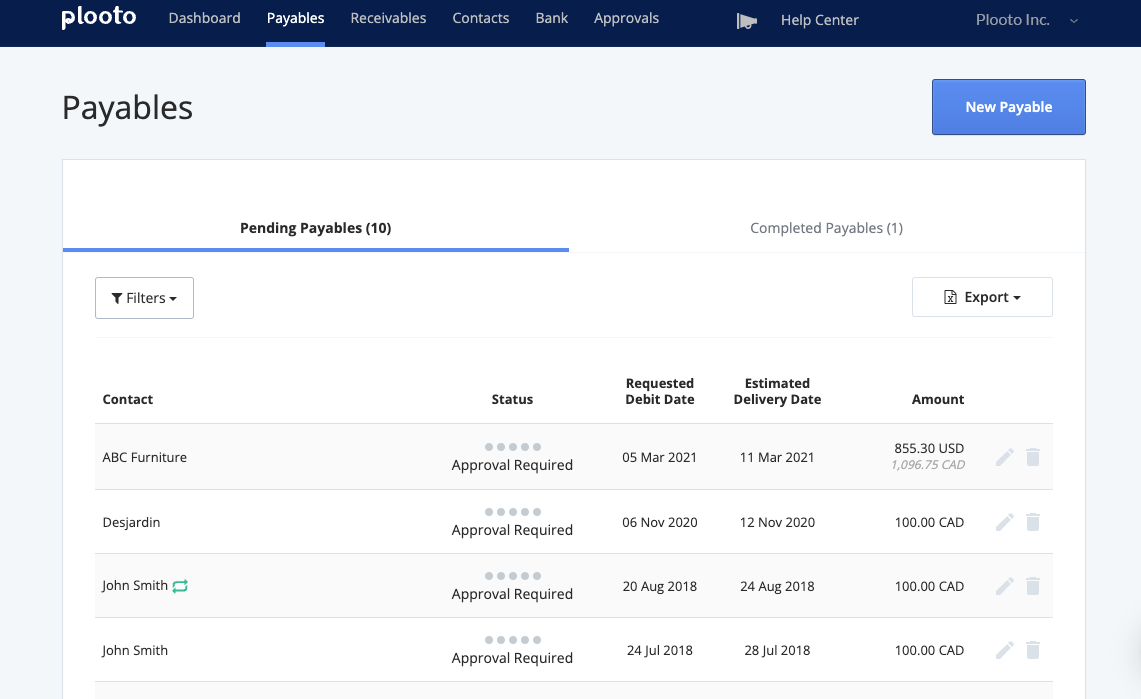Click the recurring icon beside John Smith
Image resolution: width=1141 pixels, height=699 pixels.
[180, 586]
